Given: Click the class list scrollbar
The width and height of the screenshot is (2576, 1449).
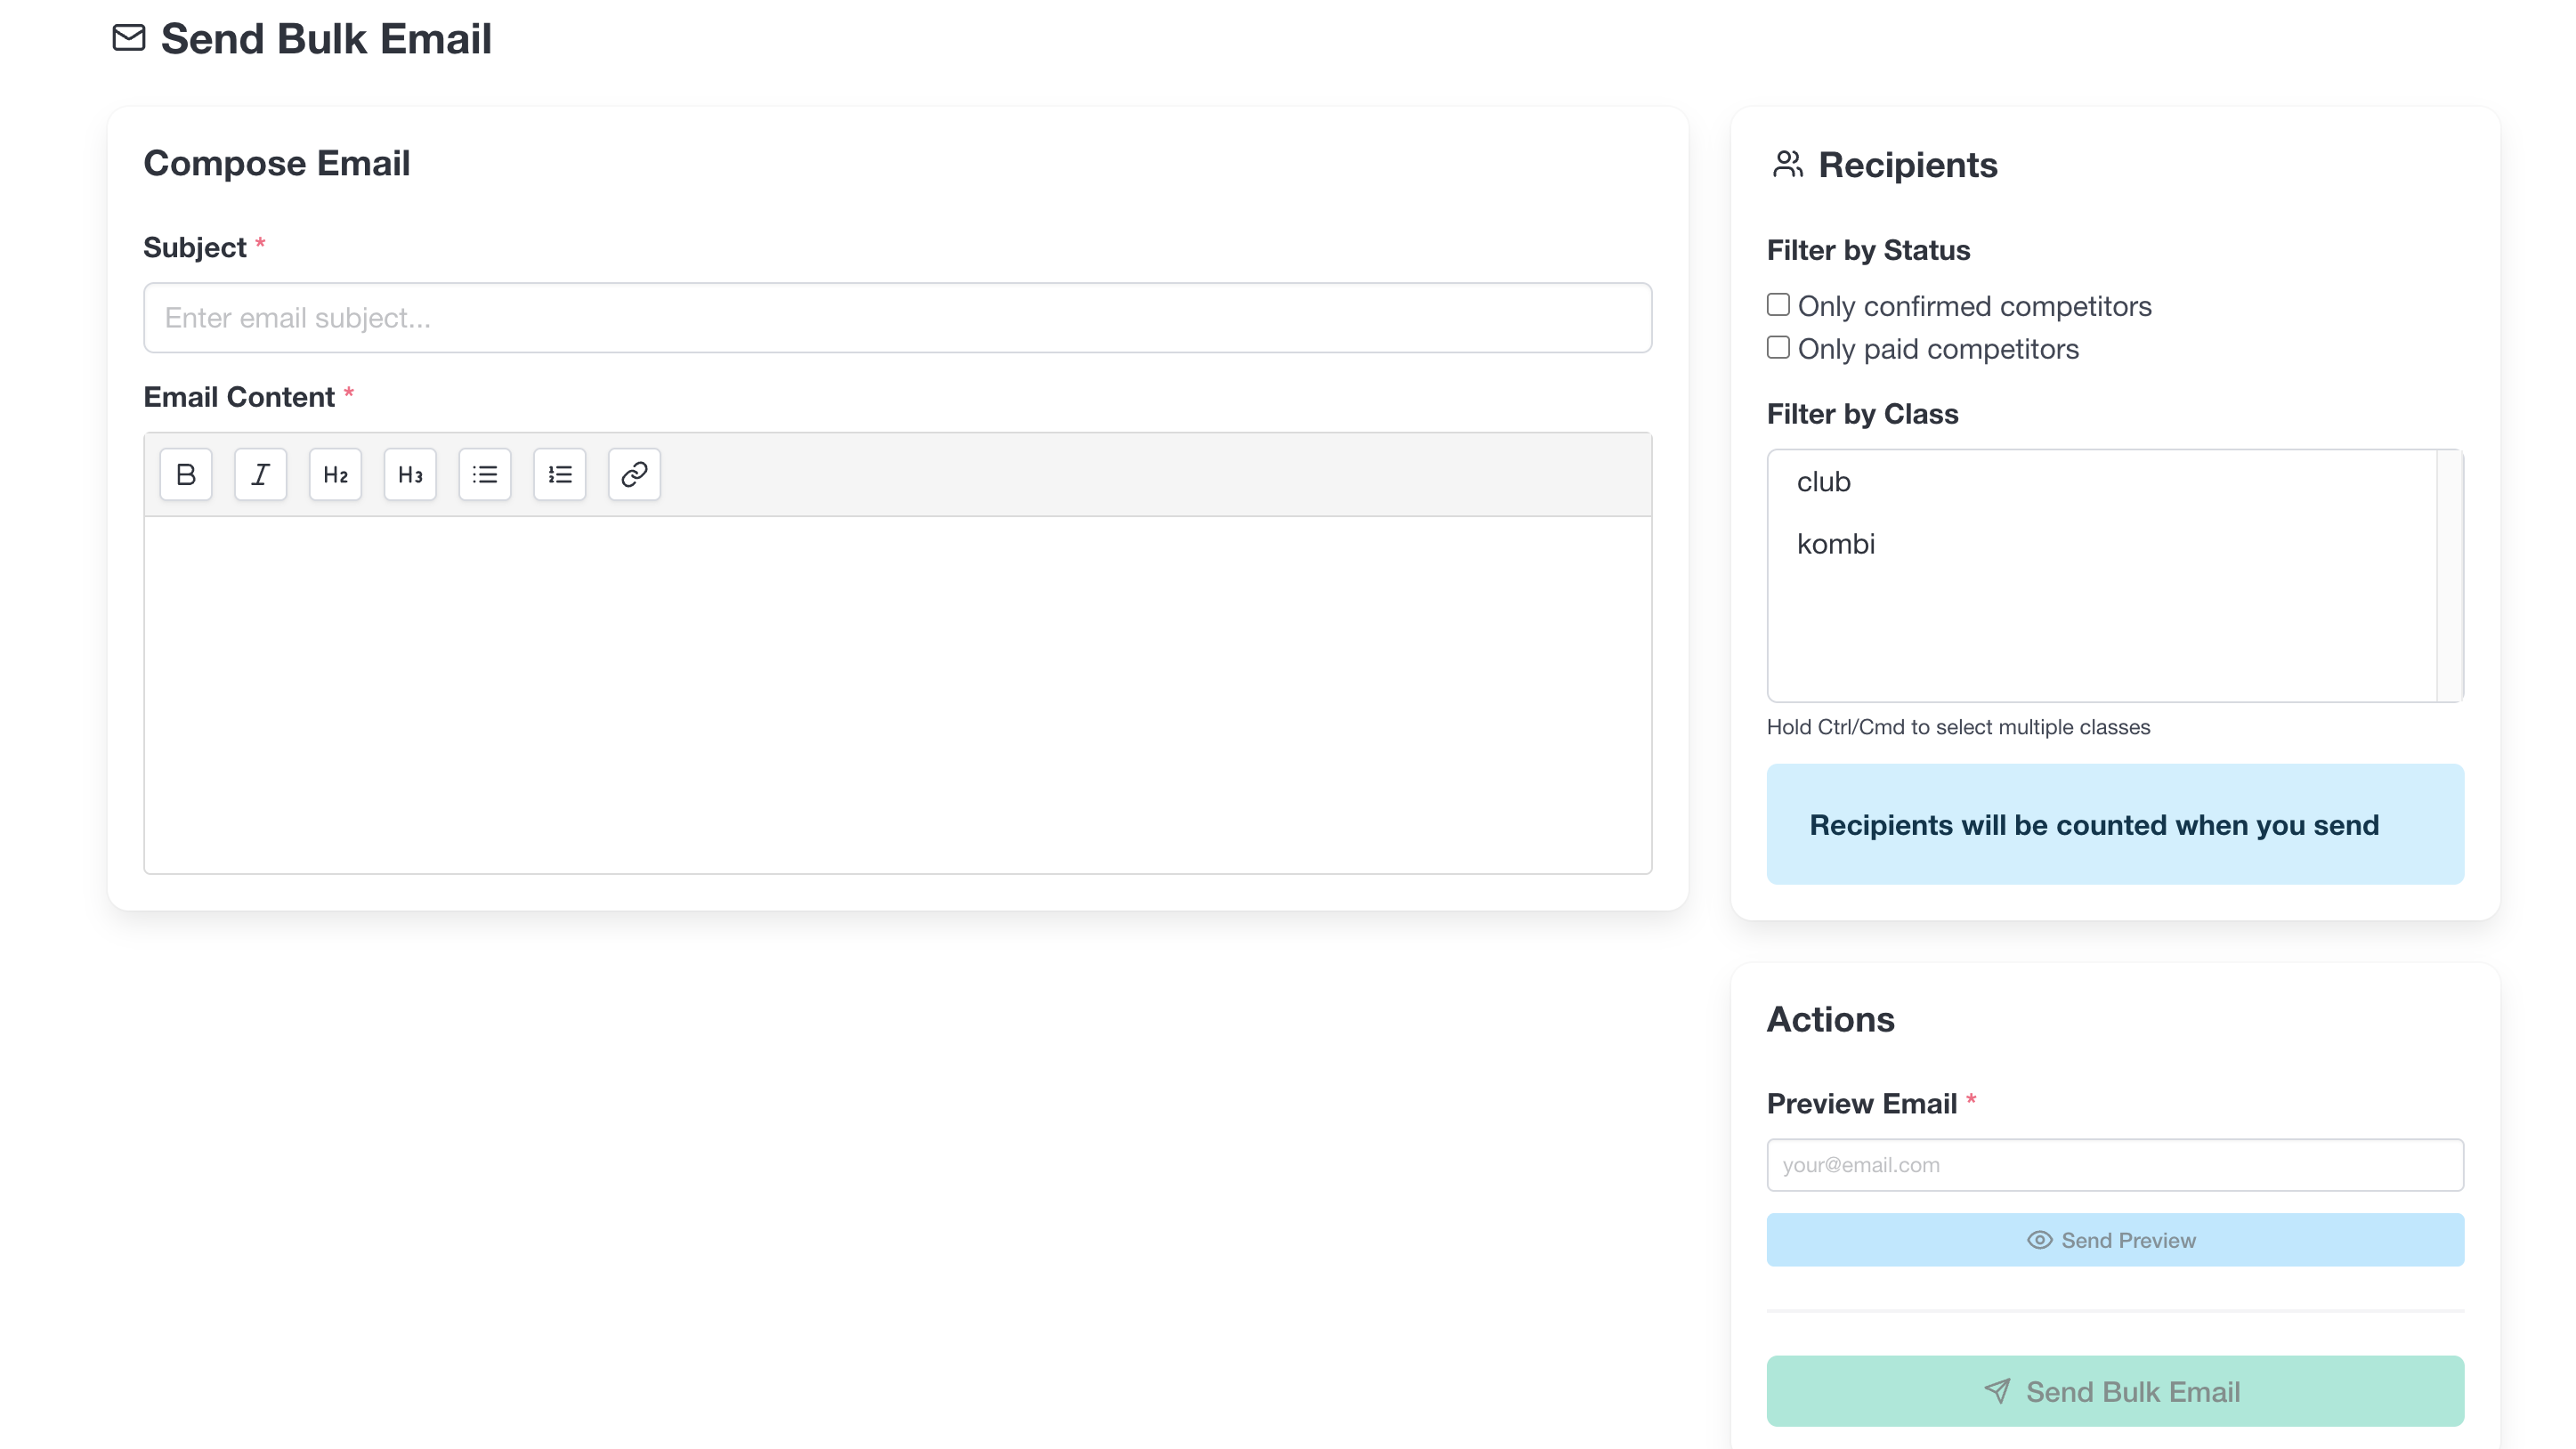Looking at the screenshot, I should point(2449,575).
